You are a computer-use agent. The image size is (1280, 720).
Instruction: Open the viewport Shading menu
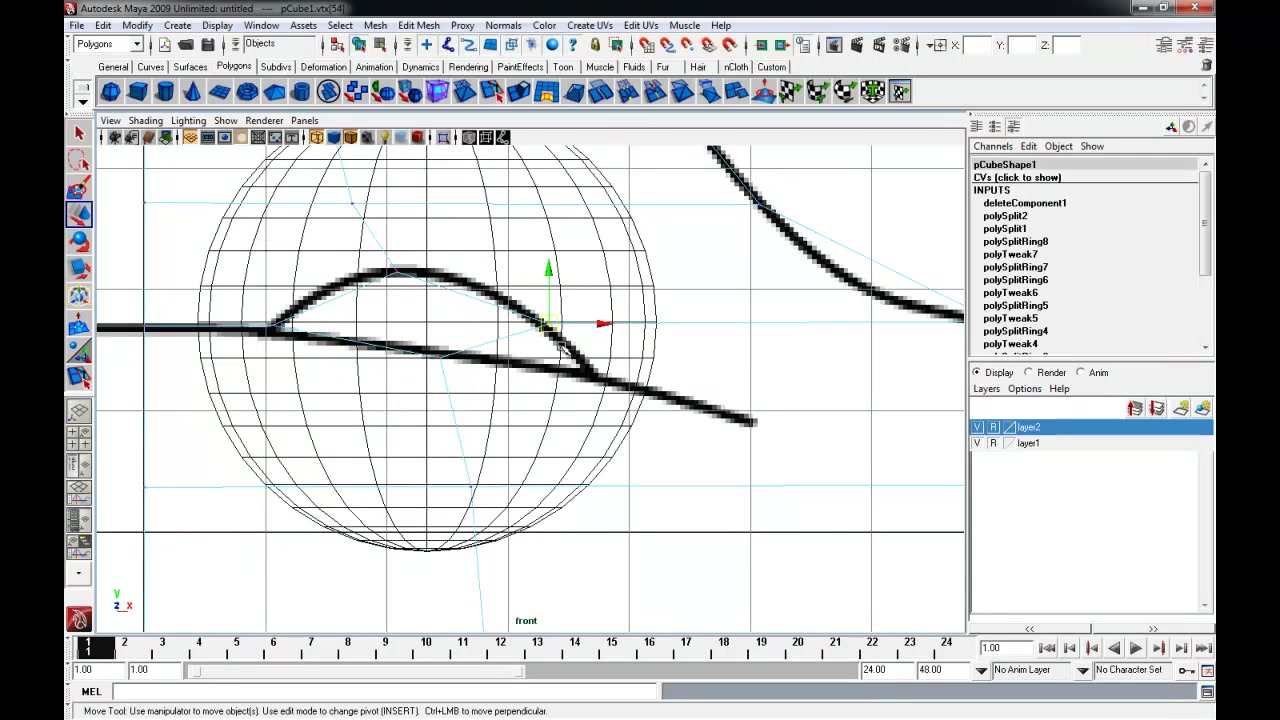pyautogui.click(x=145, y=121)
